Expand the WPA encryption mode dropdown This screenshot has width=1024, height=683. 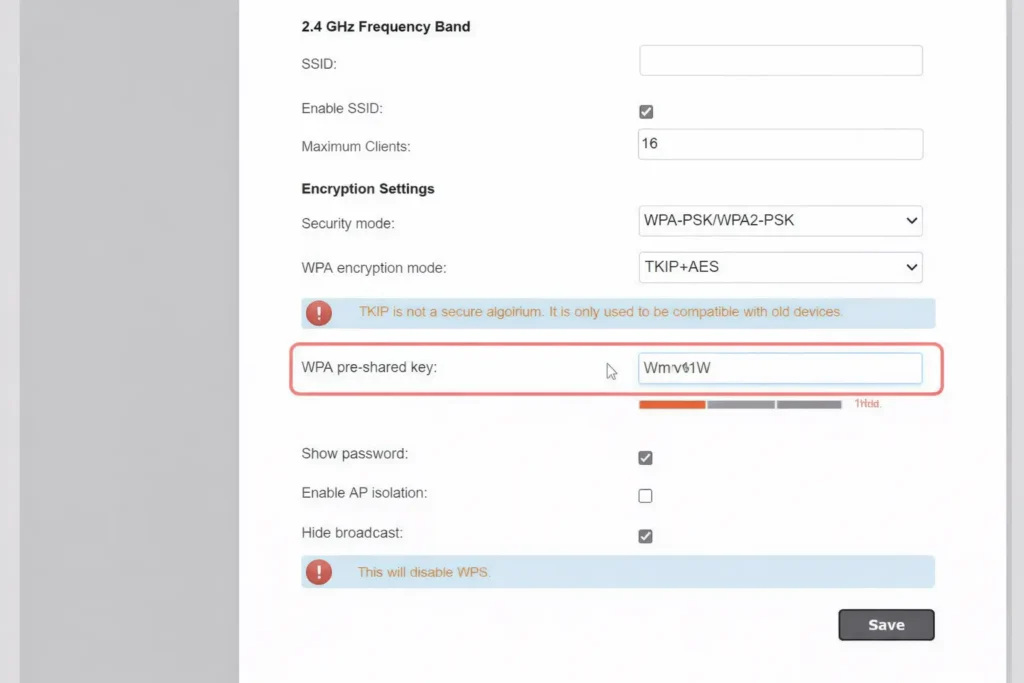pos(780,267)
